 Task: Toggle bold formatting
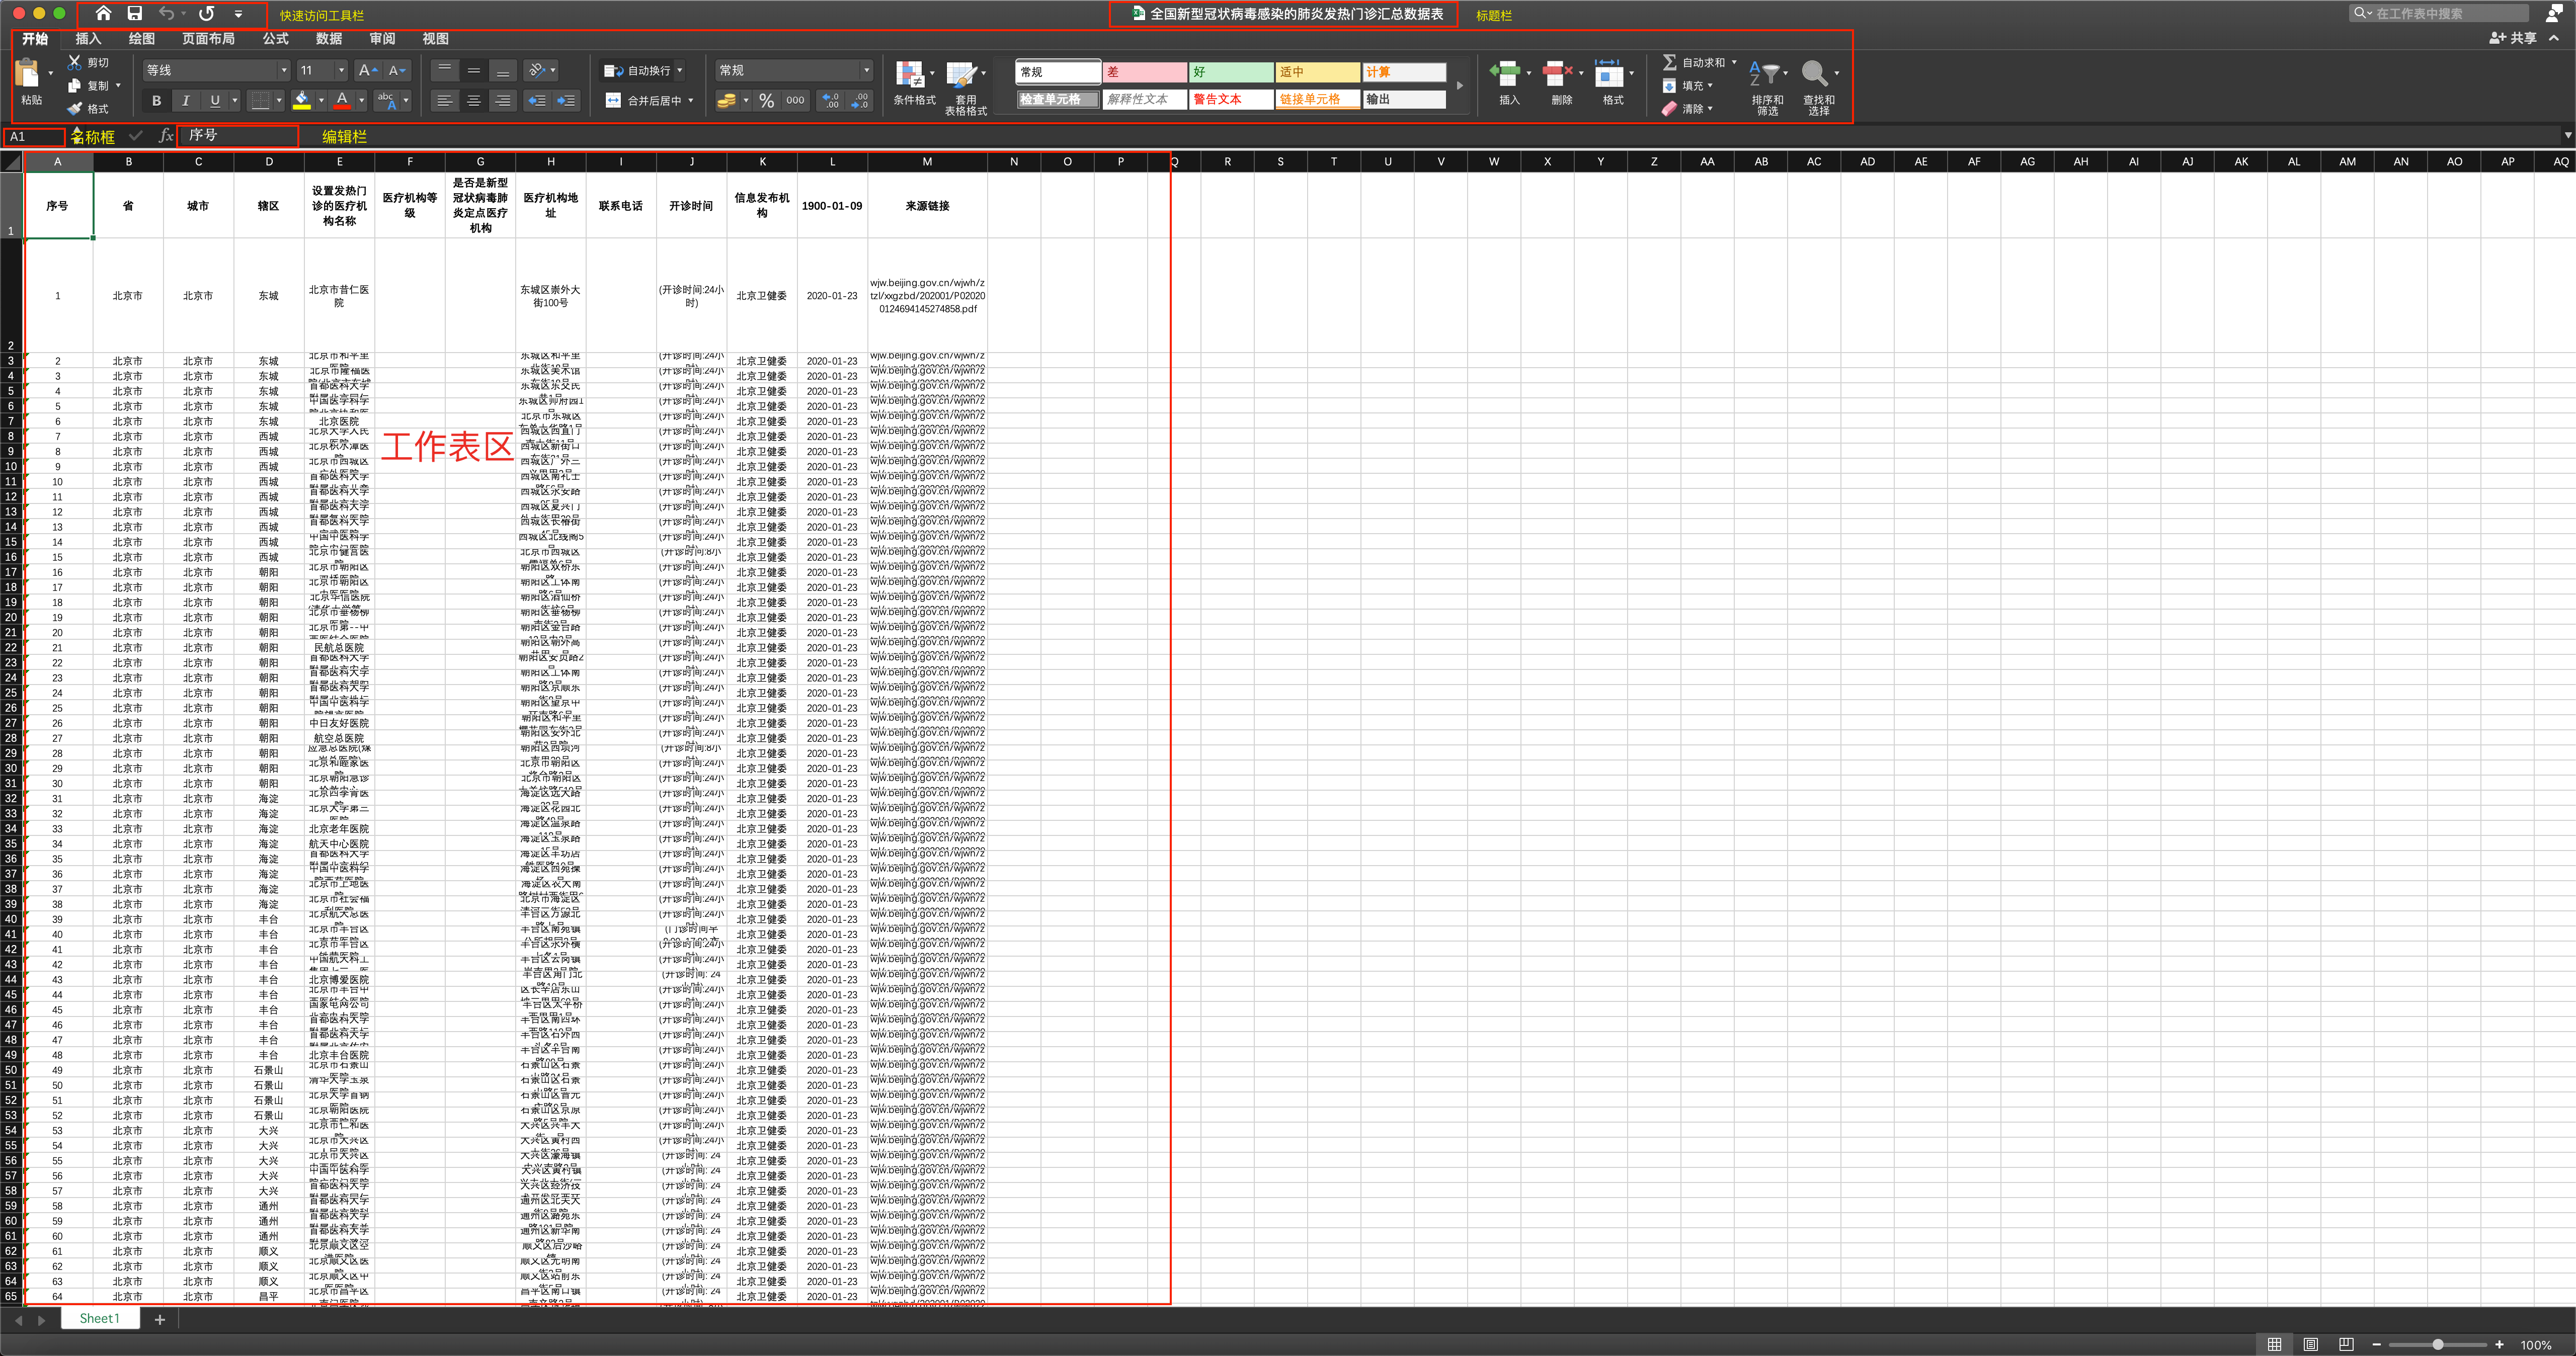156,101
